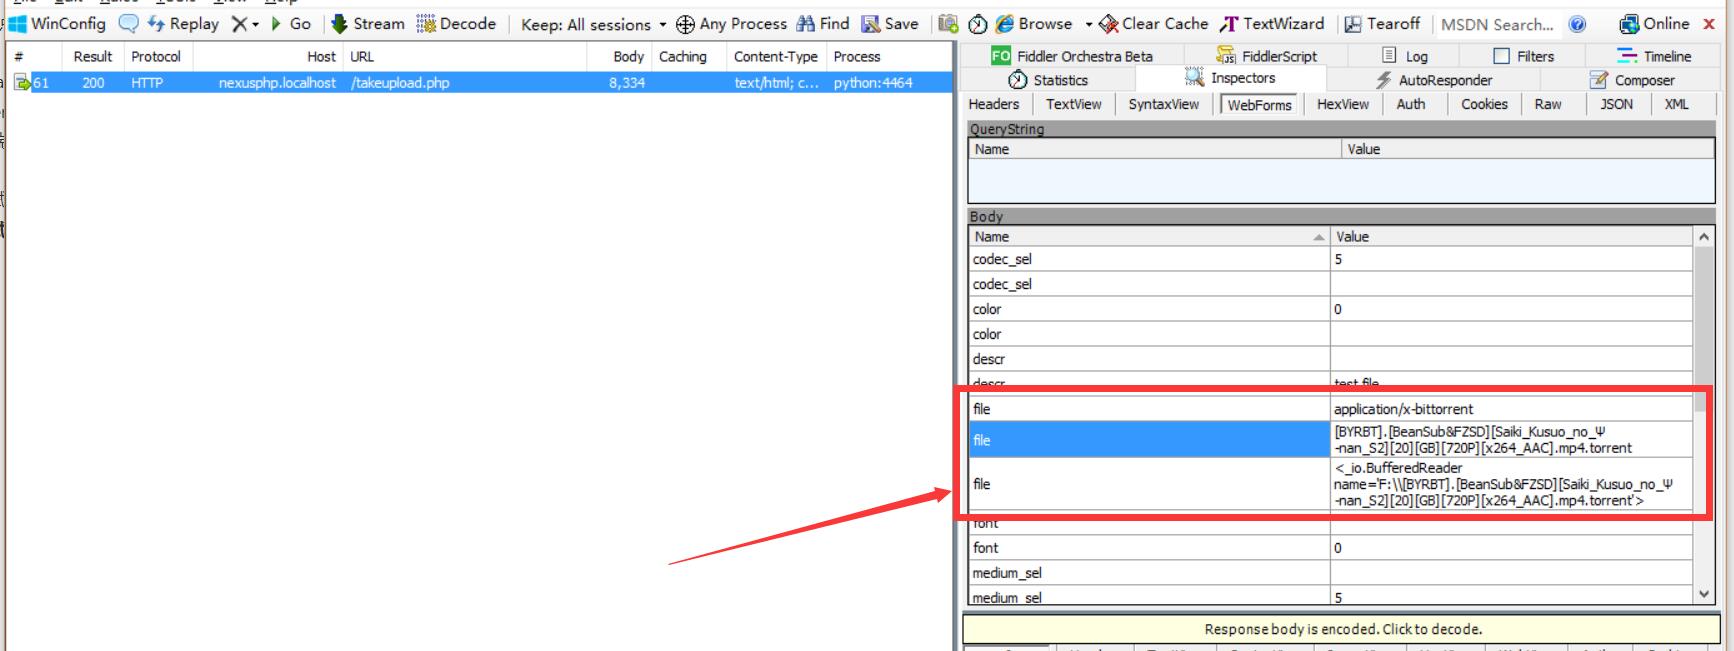Show the request Headers inspector
Image resolution: width=1734 pixels, height=651 pixels.
coord(993,104)
